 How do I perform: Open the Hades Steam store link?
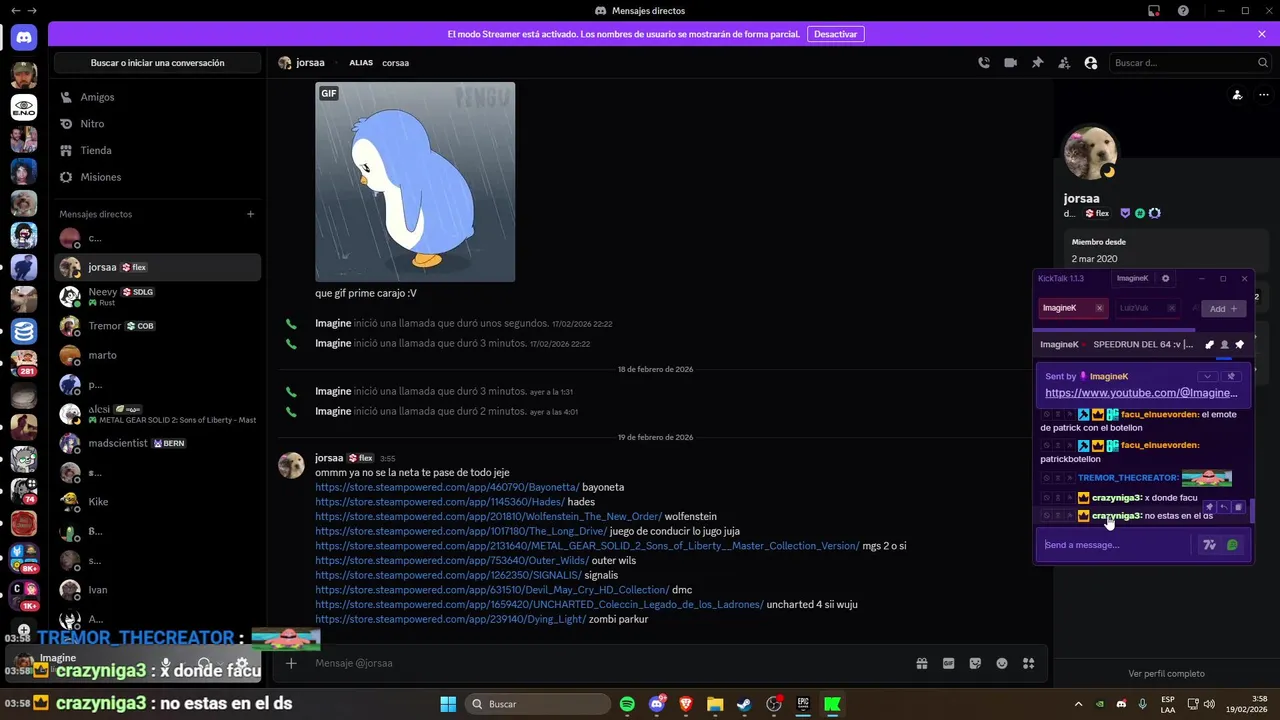pyautogui.click(x=439, y=502)
